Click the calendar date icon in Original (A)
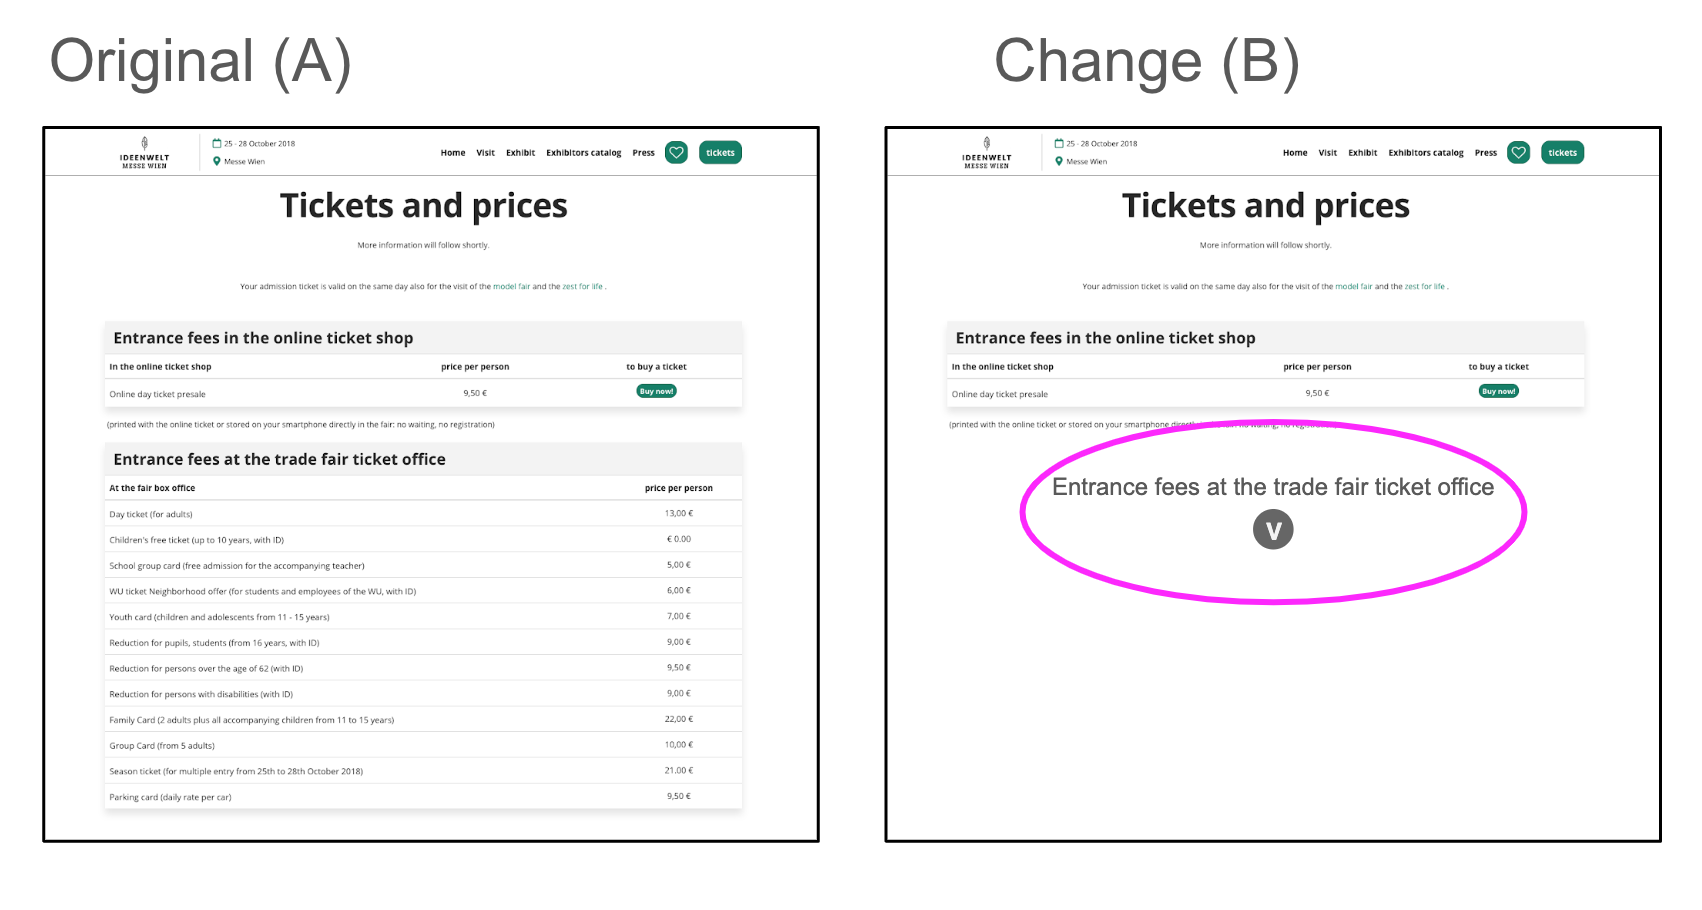Image resolution: width=1702 pixels, height=910 pixels. pyautogui.click(x=217, y=143)
